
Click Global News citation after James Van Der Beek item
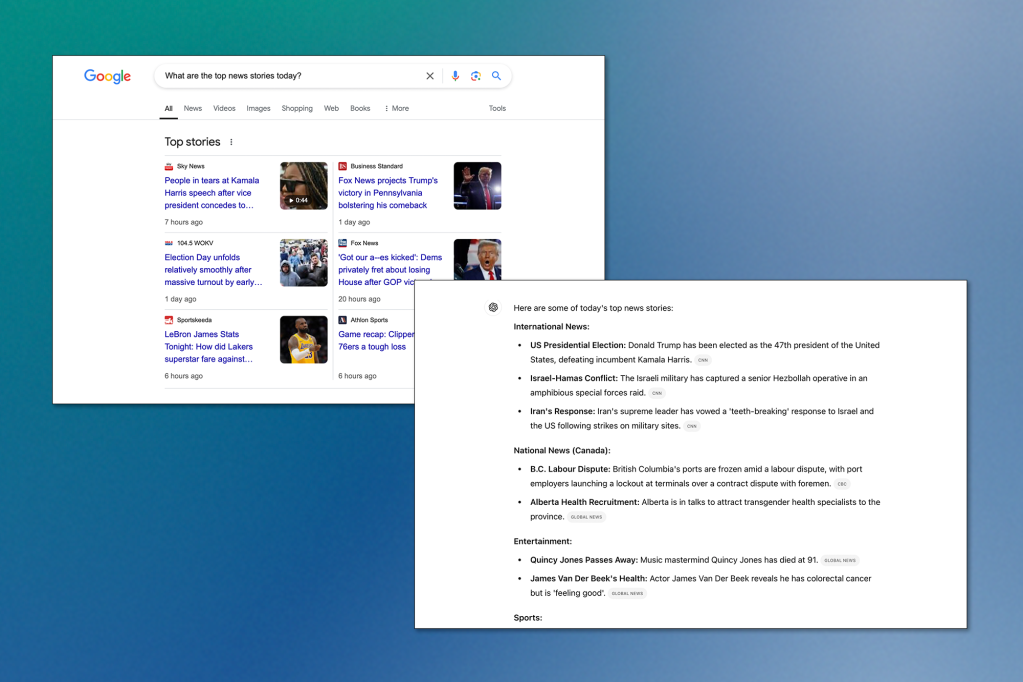tap(628, 594)
